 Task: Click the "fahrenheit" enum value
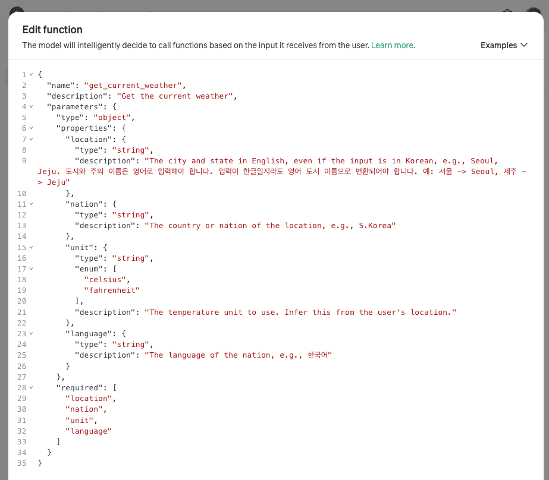tap(112, 290)
